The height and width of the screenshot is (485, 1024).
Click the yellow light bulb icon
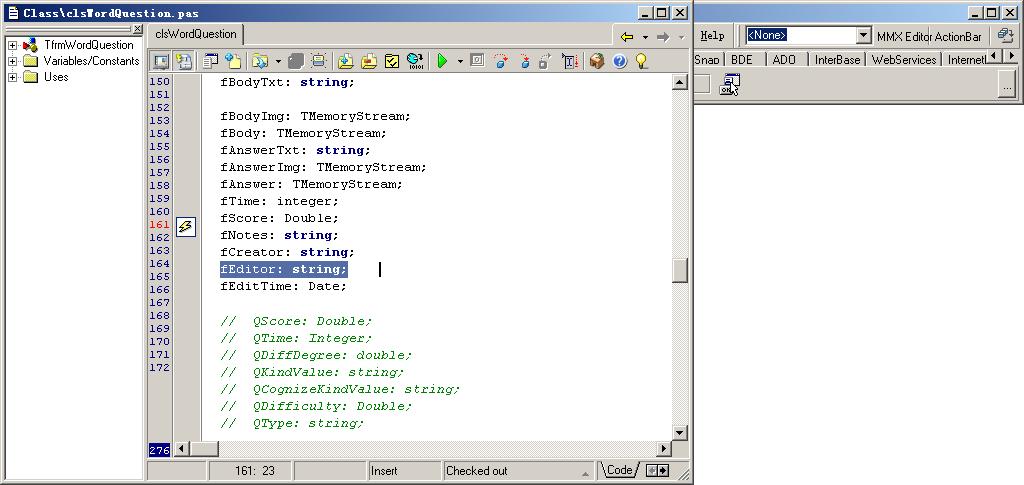click(642, 62)
